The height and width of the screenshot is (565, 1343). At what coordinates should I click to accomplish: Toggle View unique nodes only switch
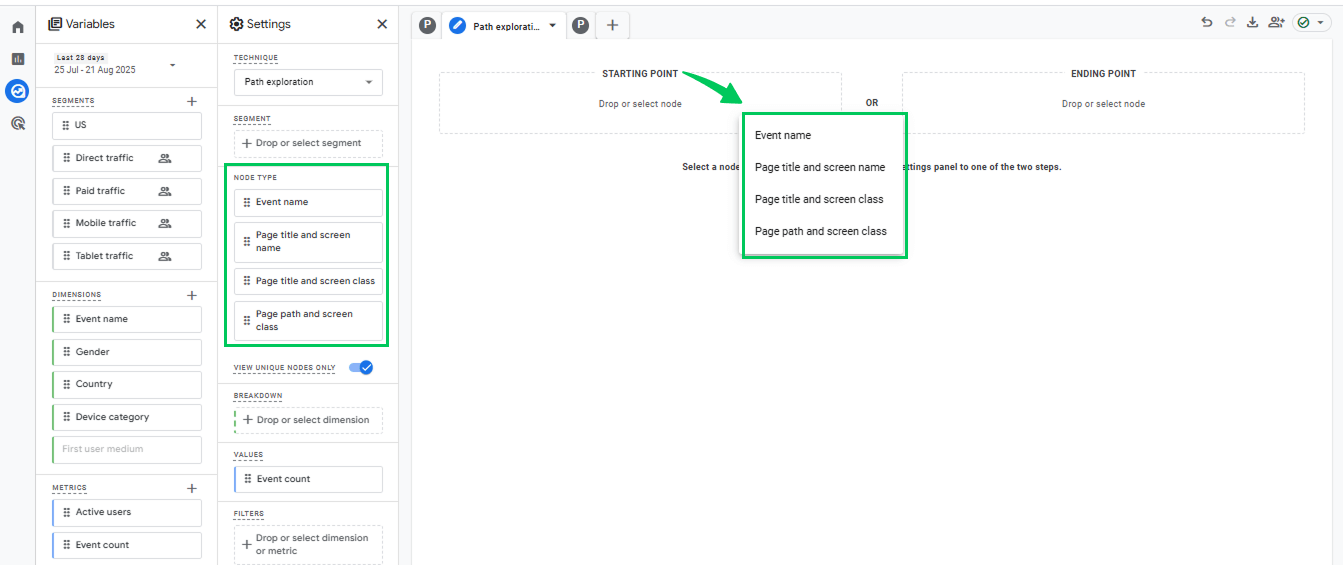(361, 367)
